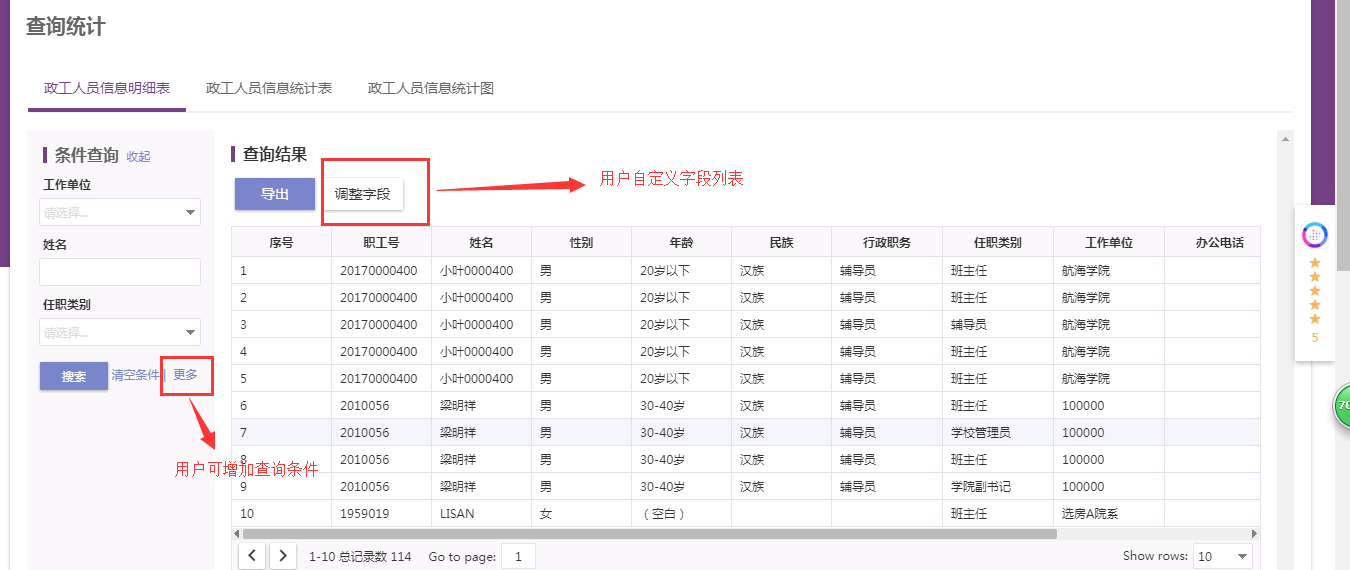Go to next page arrow

pyautogui.click(x=284, y=556)
